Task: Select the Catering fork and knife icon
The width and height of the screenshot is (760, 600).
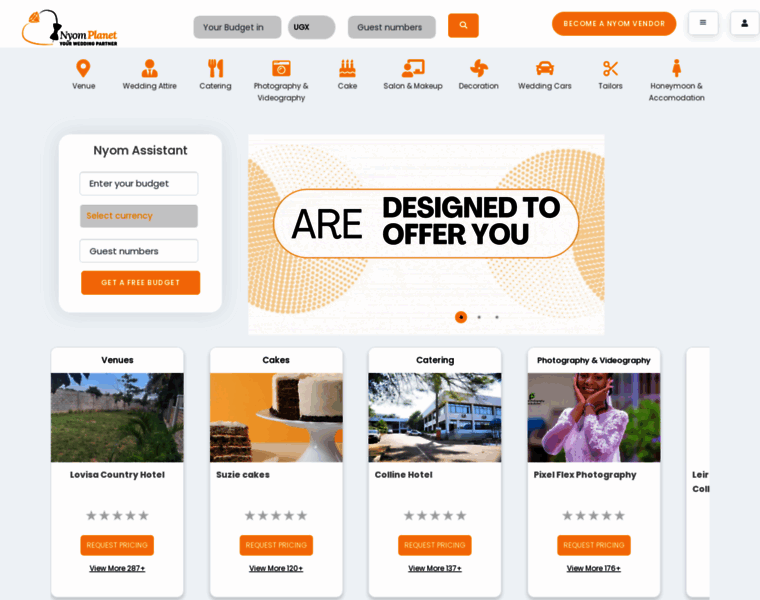Action: 215,68
